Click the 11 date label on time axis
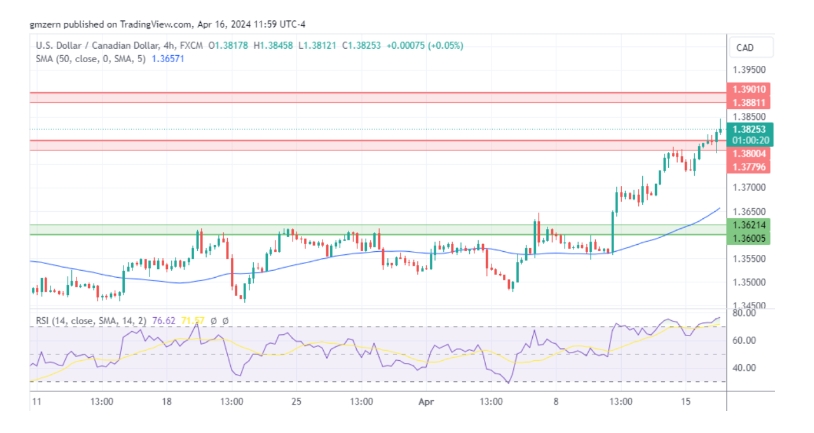Screen dimensions: 814x433 tap(36, 402)
